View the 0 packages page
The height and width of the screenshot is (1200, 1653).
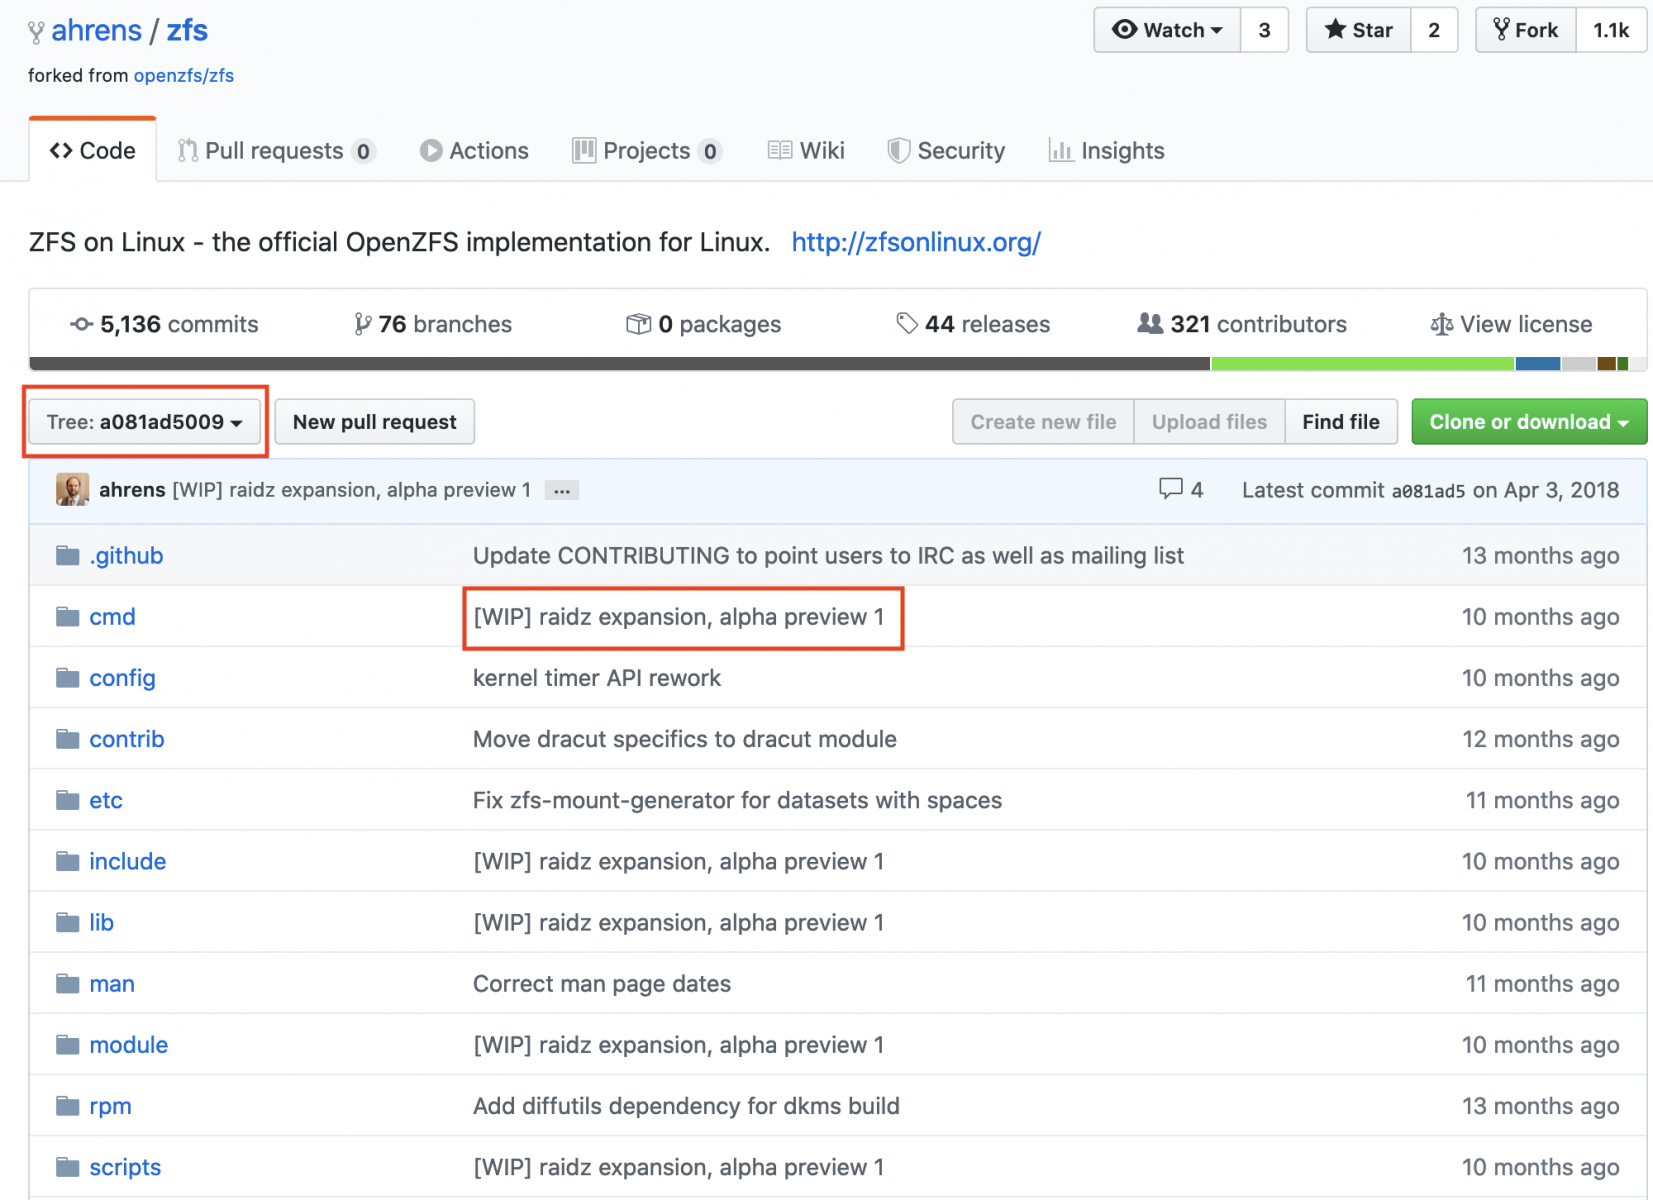click(x=704, y=324)
